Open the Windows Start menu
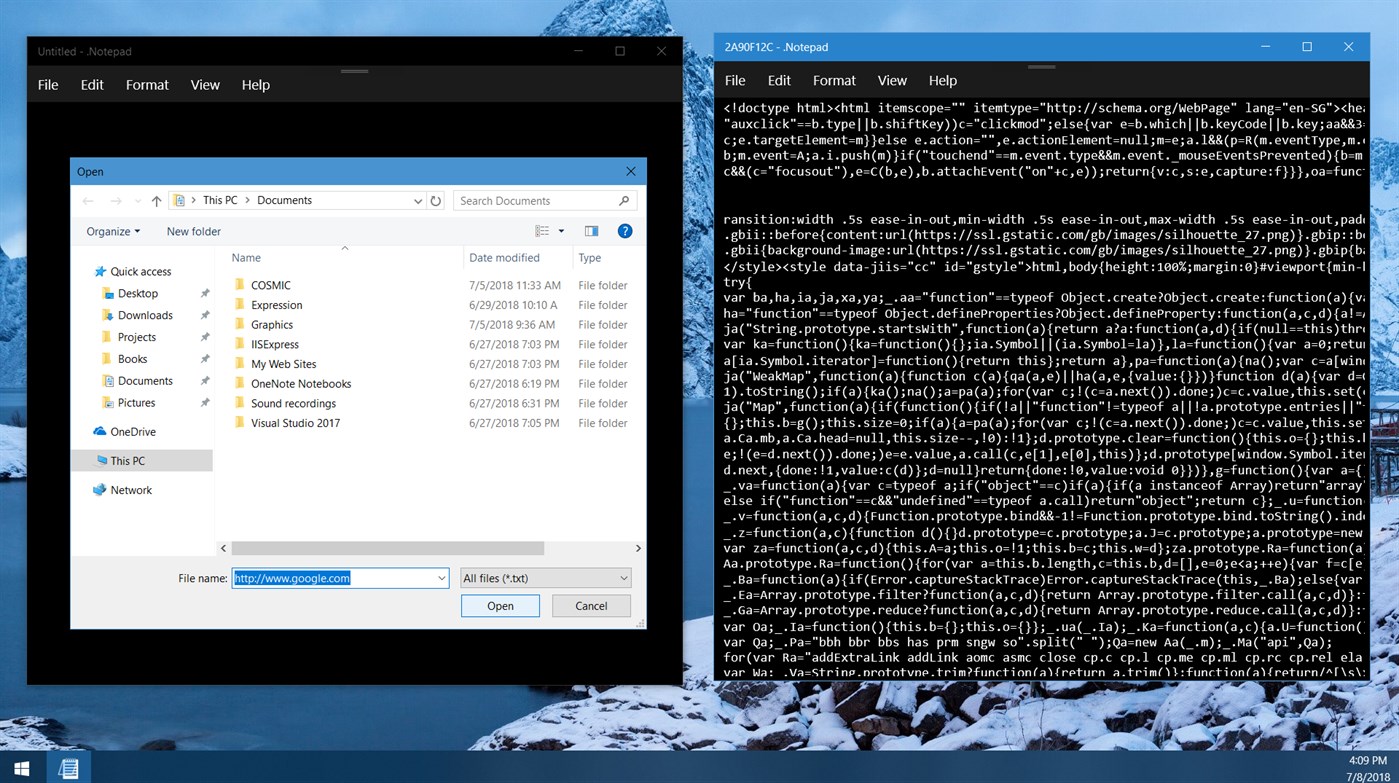Screen dimensions: 1399x783 click(x=20, y=767)
